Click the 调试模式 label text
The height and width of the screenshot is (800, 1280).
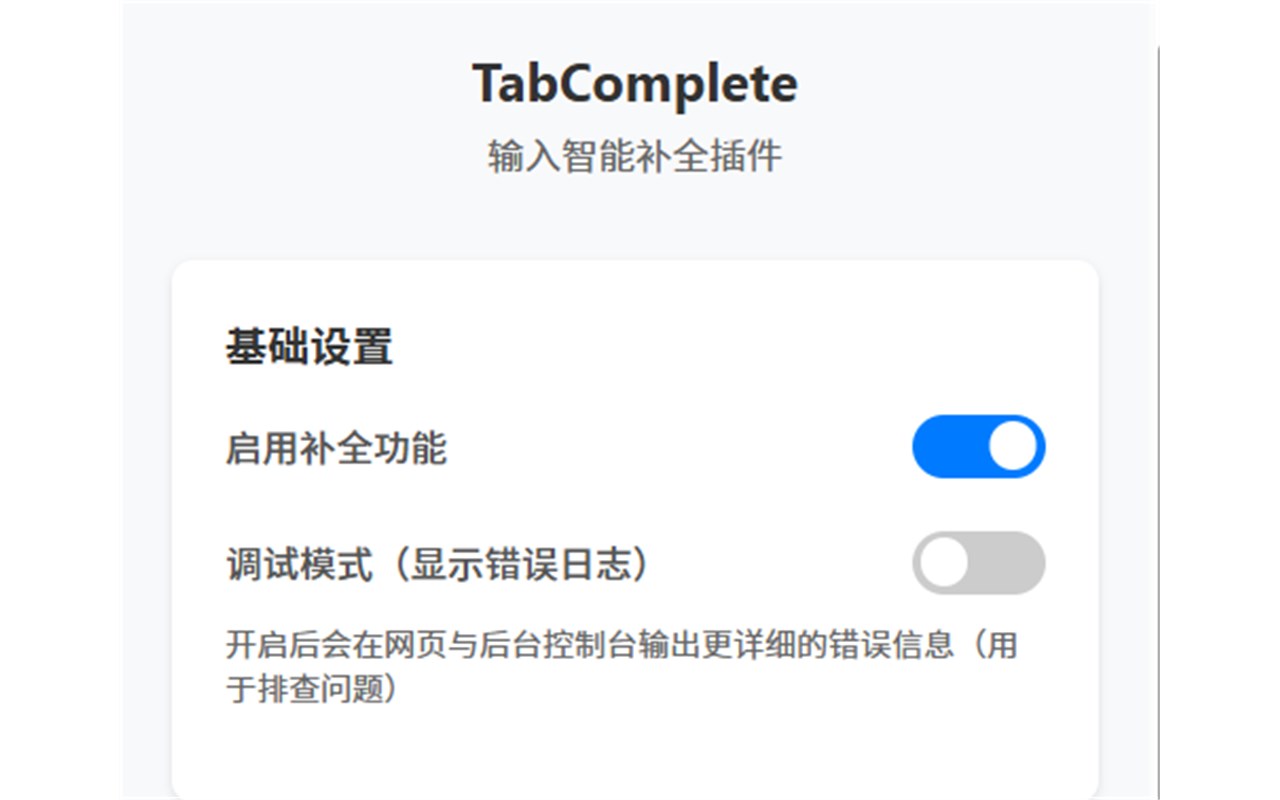pyautogui.click(x=299, y=566)
